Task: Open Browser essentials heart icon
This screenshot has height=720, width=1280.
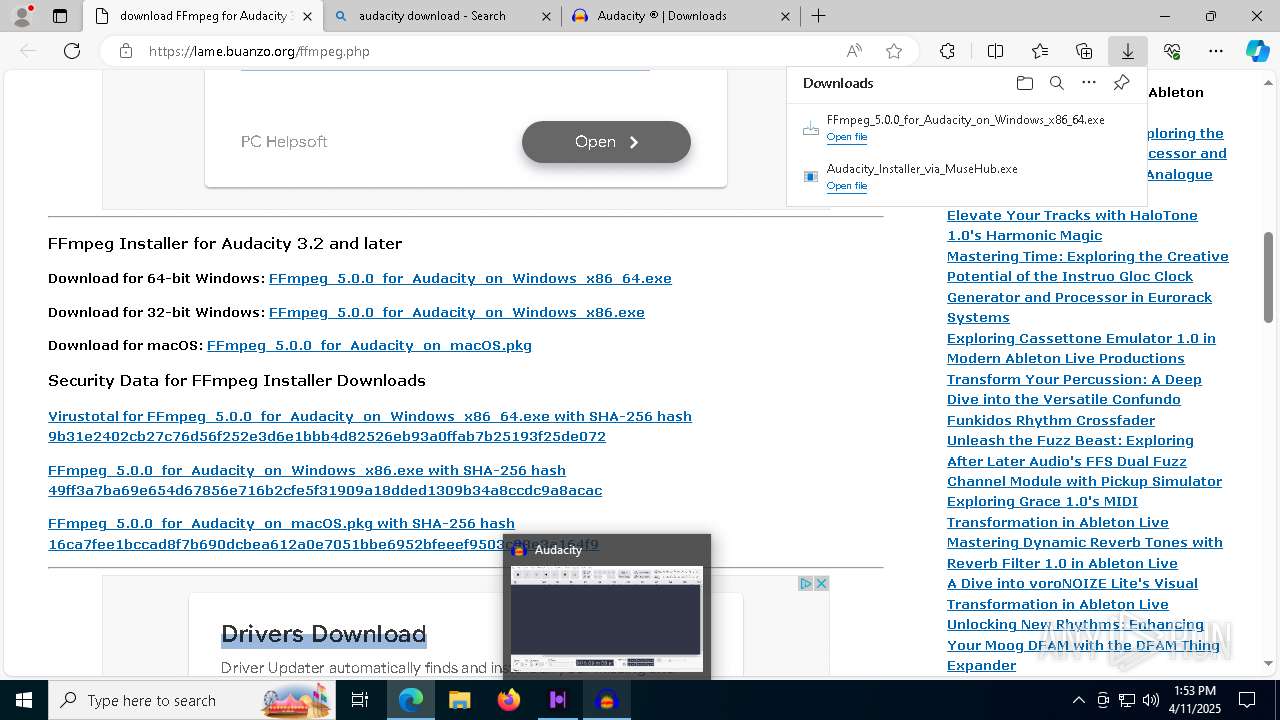Action: [x=1172, y=51]
